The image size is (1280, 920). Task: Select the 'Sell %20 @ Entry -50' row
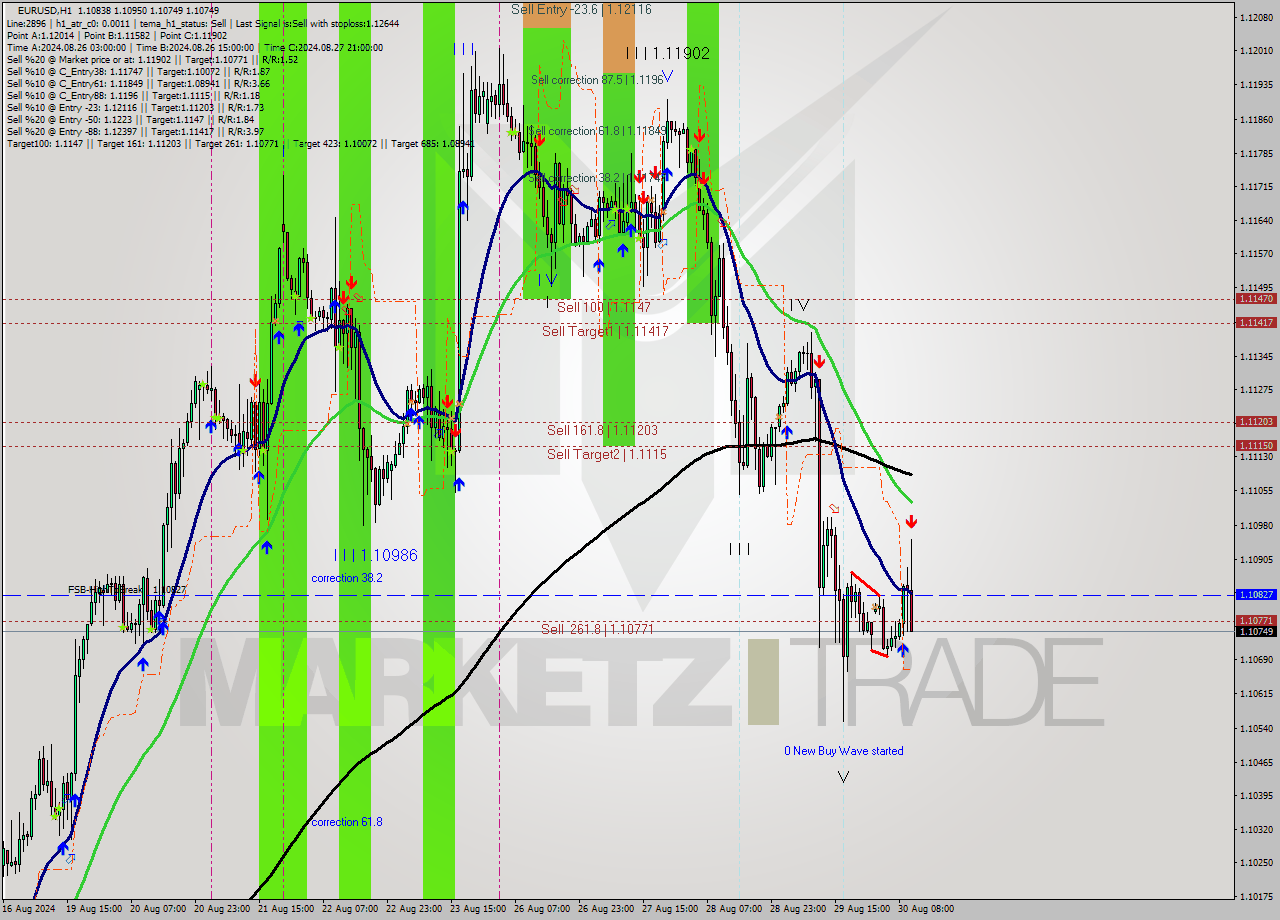130,119
